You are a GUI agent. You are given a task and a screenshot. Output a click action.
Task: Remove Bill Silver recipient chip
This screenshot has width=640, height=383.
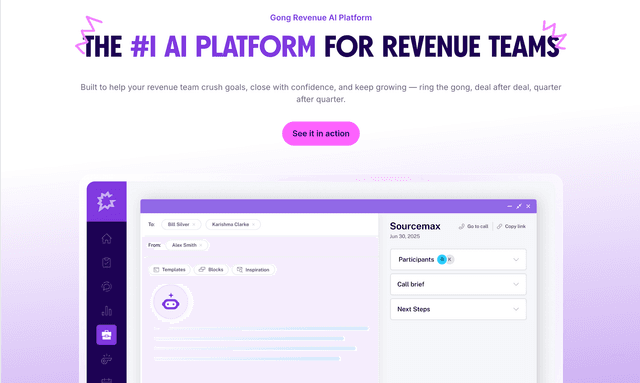(194, 225)
